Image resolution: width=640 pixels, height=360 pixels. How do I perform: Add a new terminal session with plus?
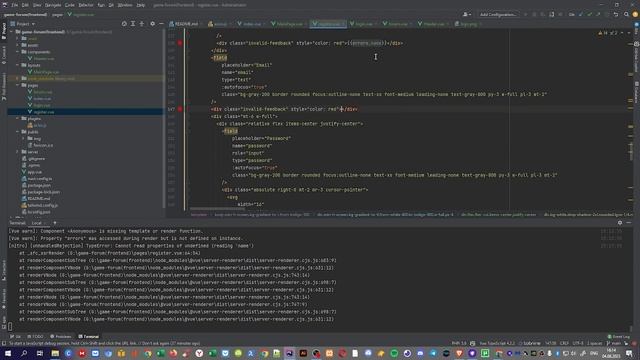[55, 223]
